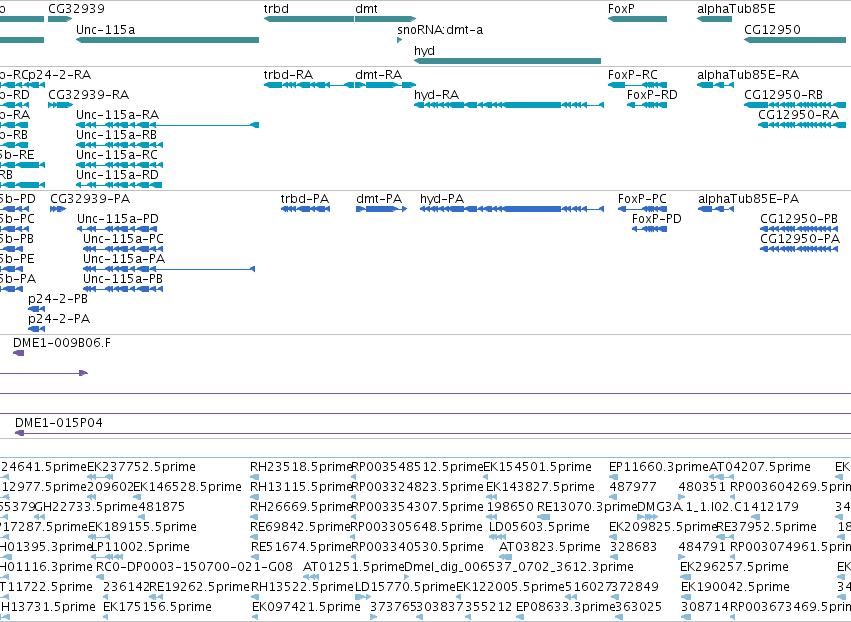851x622 pixels.
Task: Select the hyd-RA transcript glyph
Action: click(509, 105)
